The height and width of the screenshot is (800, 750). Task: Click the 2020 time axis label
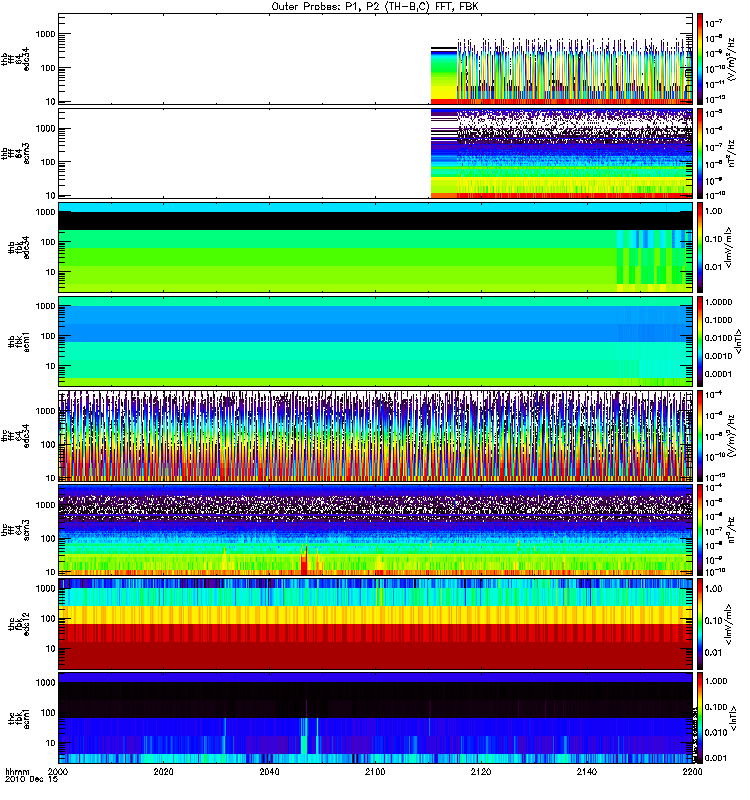pyautogui.click(x=163, y=771)
